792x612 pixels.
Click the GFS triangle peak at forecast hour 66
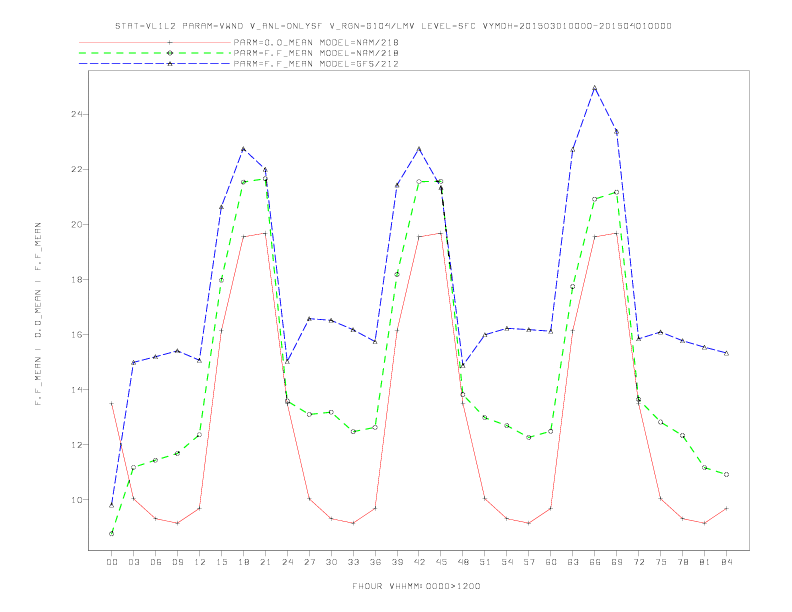(595, 88)
